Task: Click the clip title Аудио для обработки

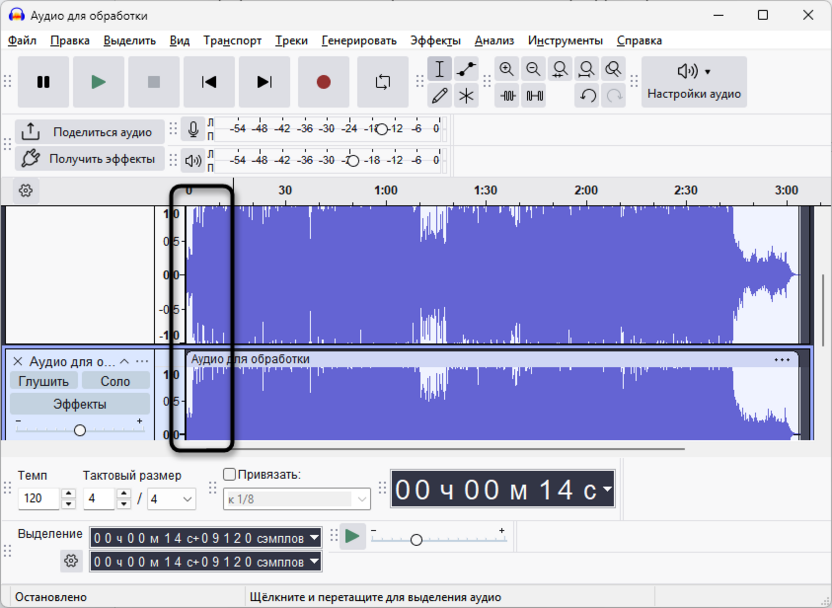Action: (250, 359)
